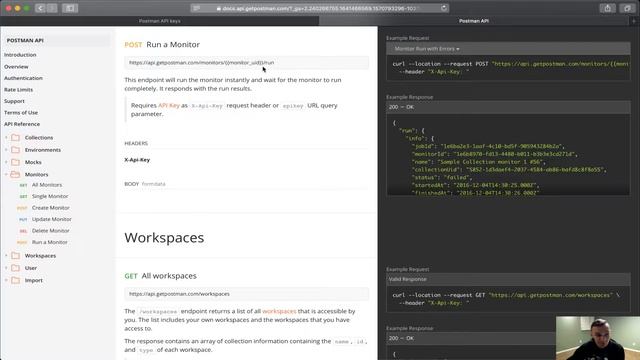Screen dimensions: 640x360
Task: Expand the Mocks folder arrow
Action: click(x=6, y=162)
